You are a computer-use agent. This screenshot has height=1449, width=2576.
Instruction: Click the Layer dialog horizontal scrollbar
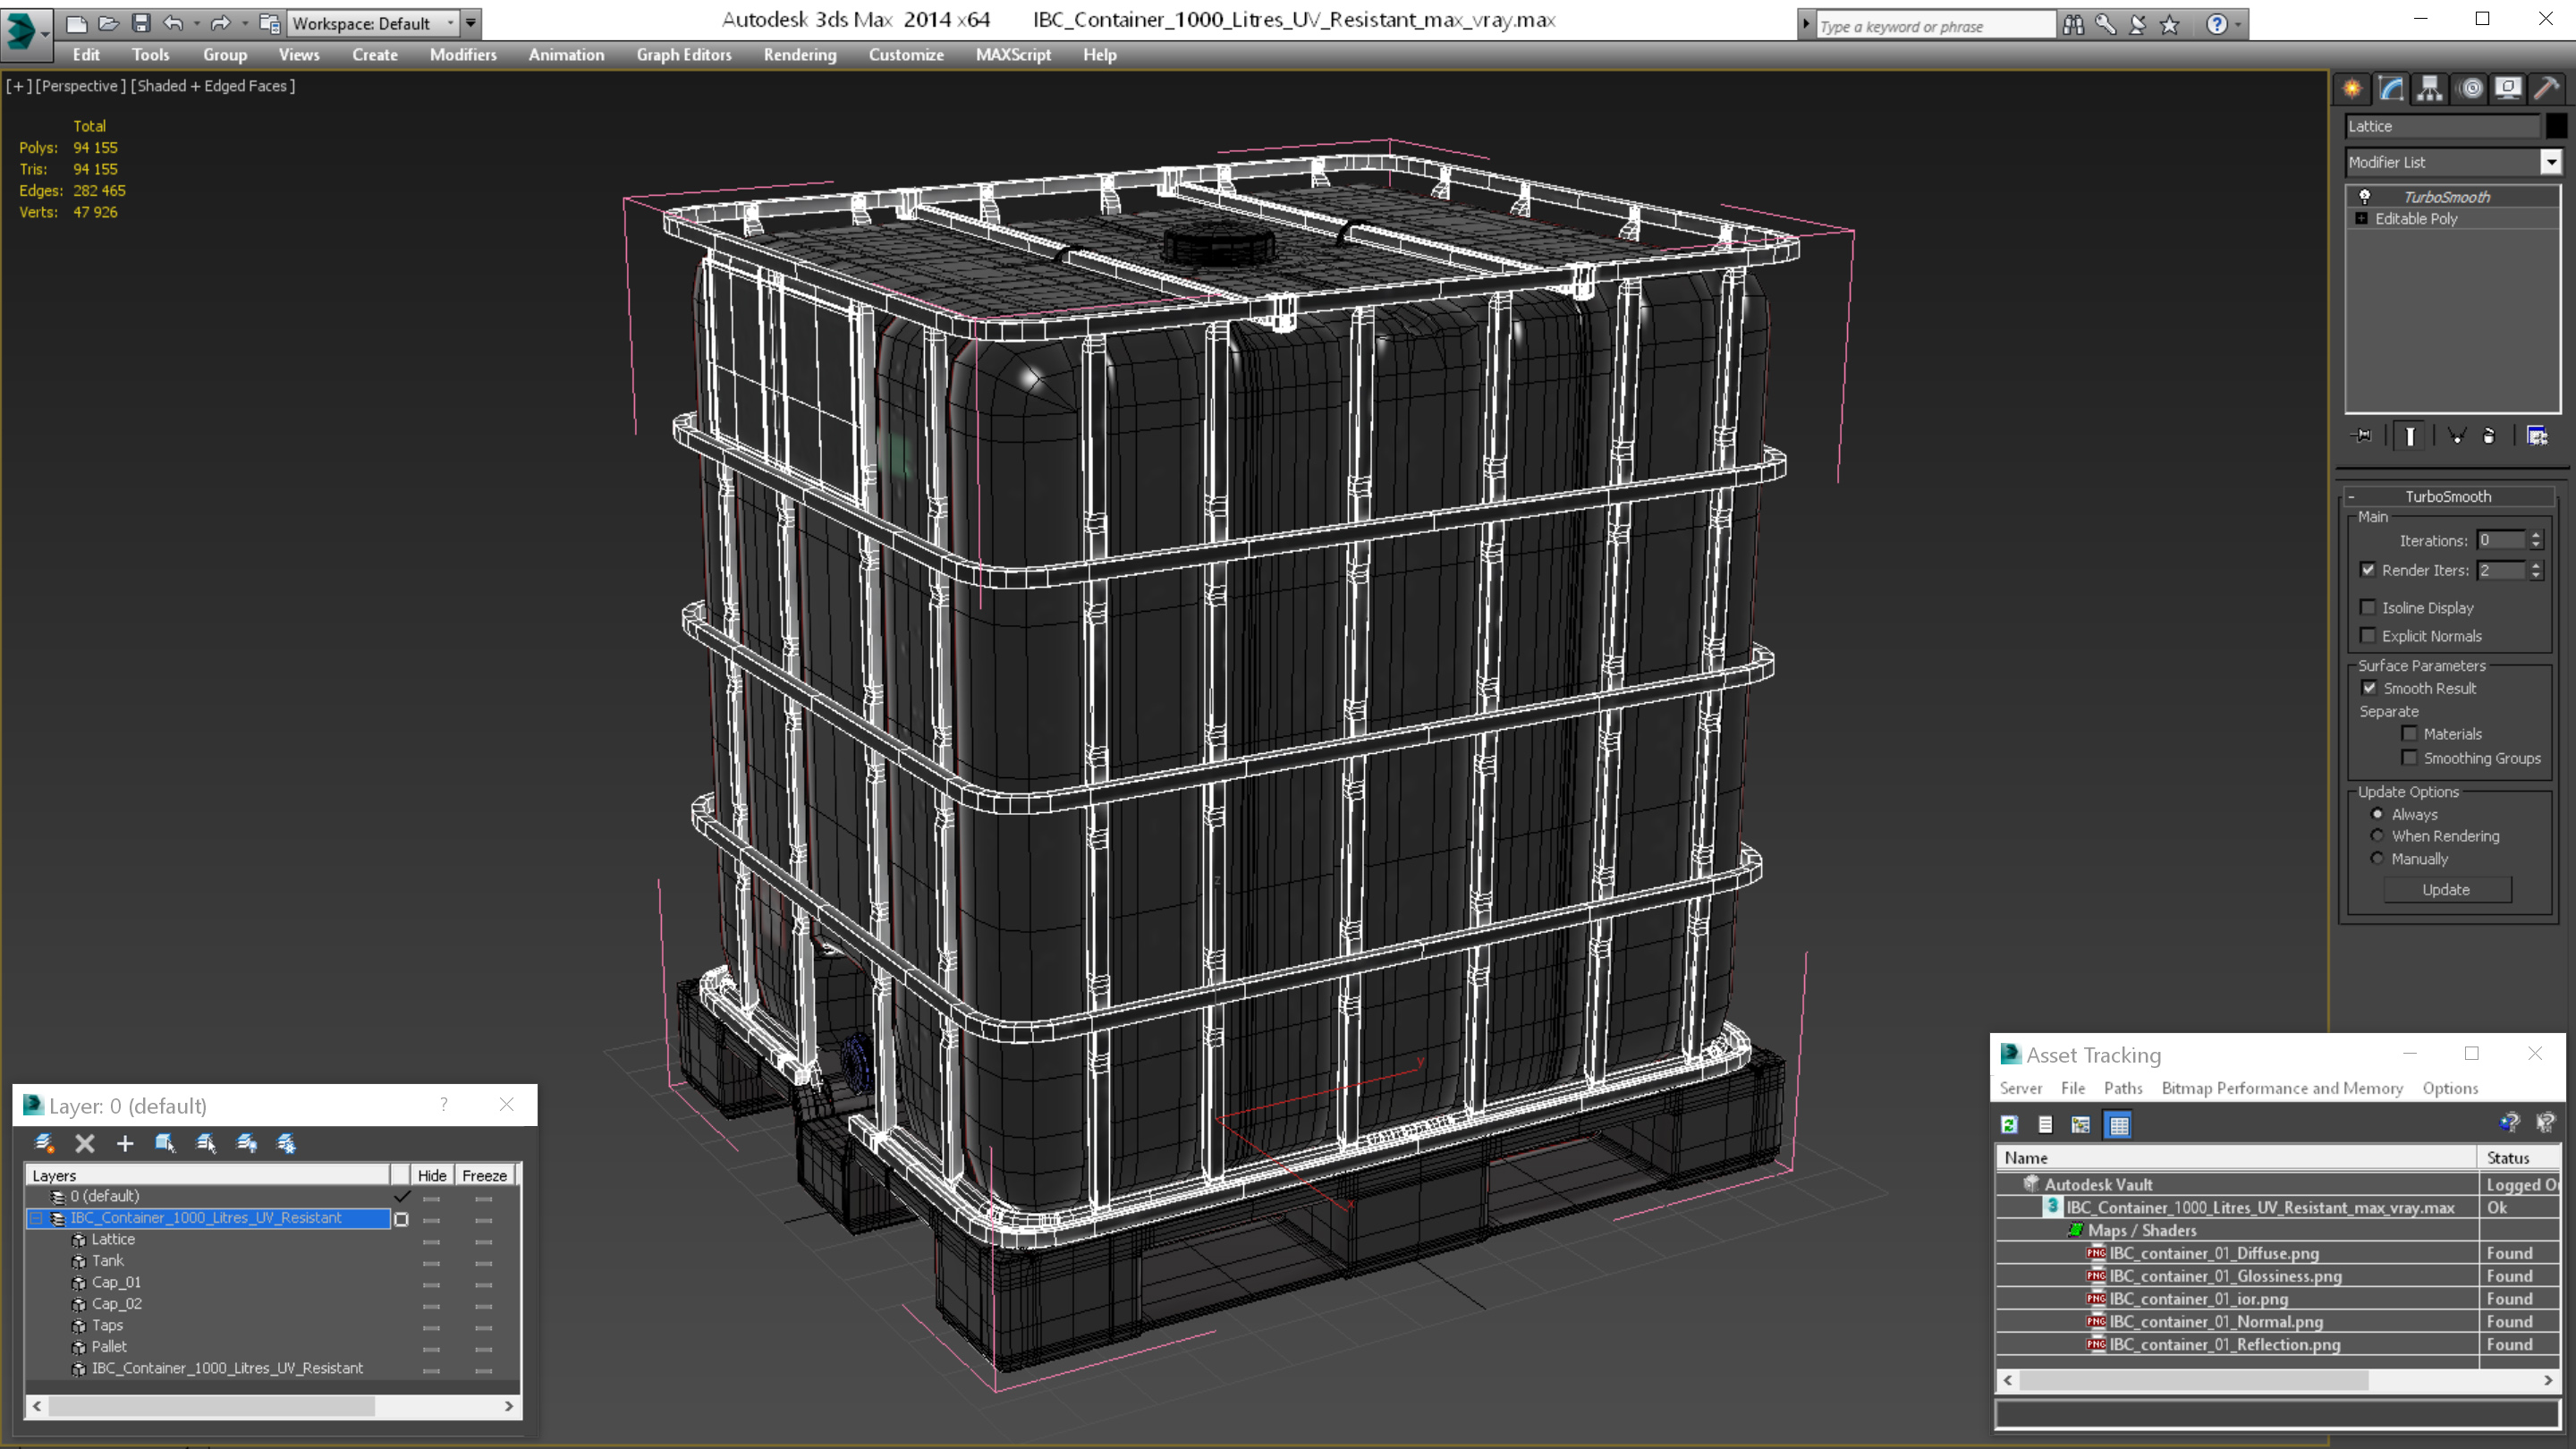272,1406
